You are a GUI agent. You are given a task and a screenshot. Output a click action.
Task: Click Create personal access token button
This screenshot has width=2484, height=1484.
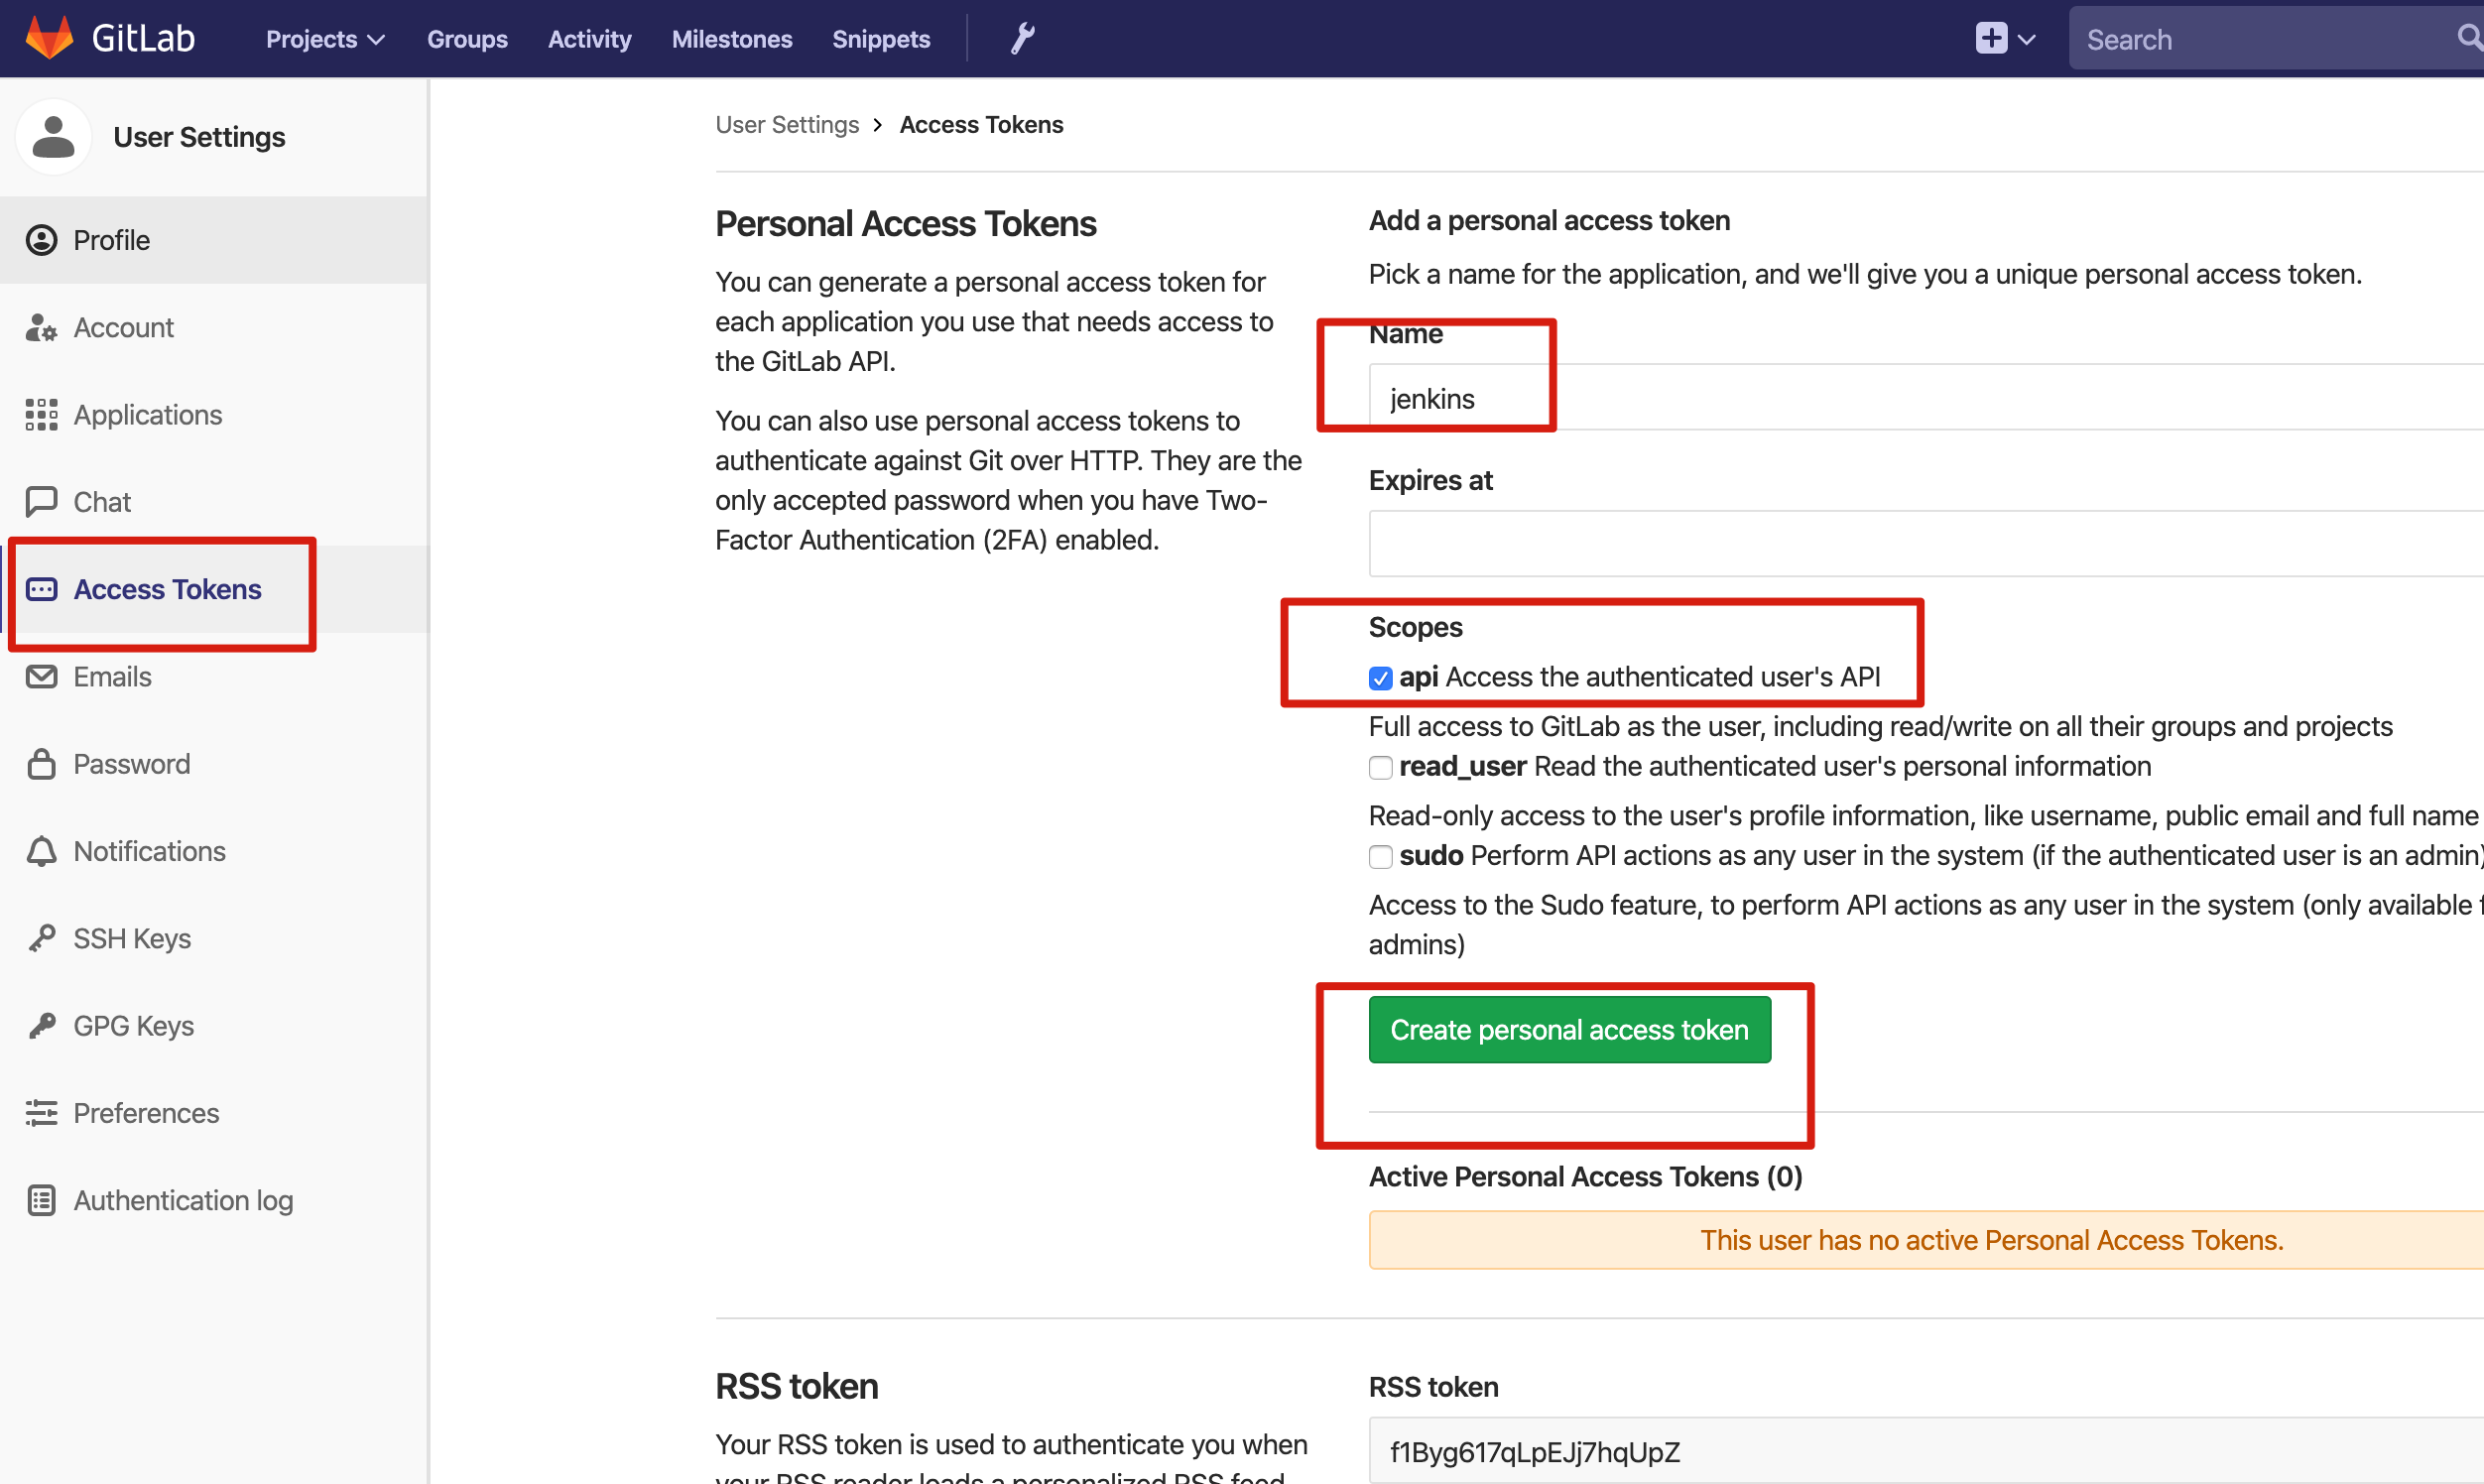tap(1569, 1030)
